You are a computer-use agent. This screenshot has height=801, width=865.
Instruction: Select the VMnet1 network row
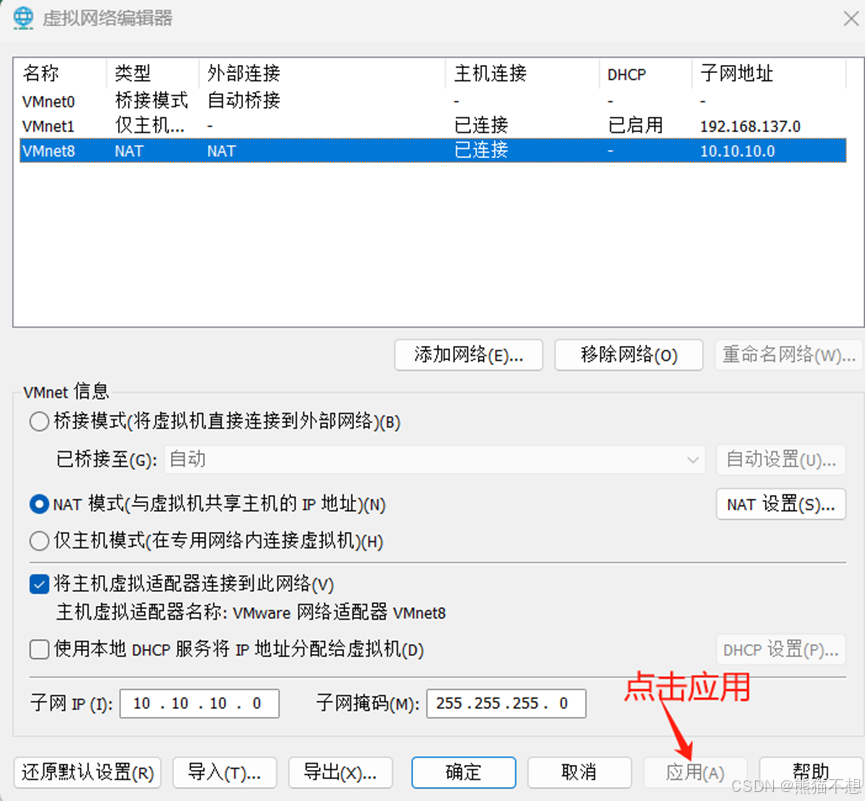pos(433,126)
